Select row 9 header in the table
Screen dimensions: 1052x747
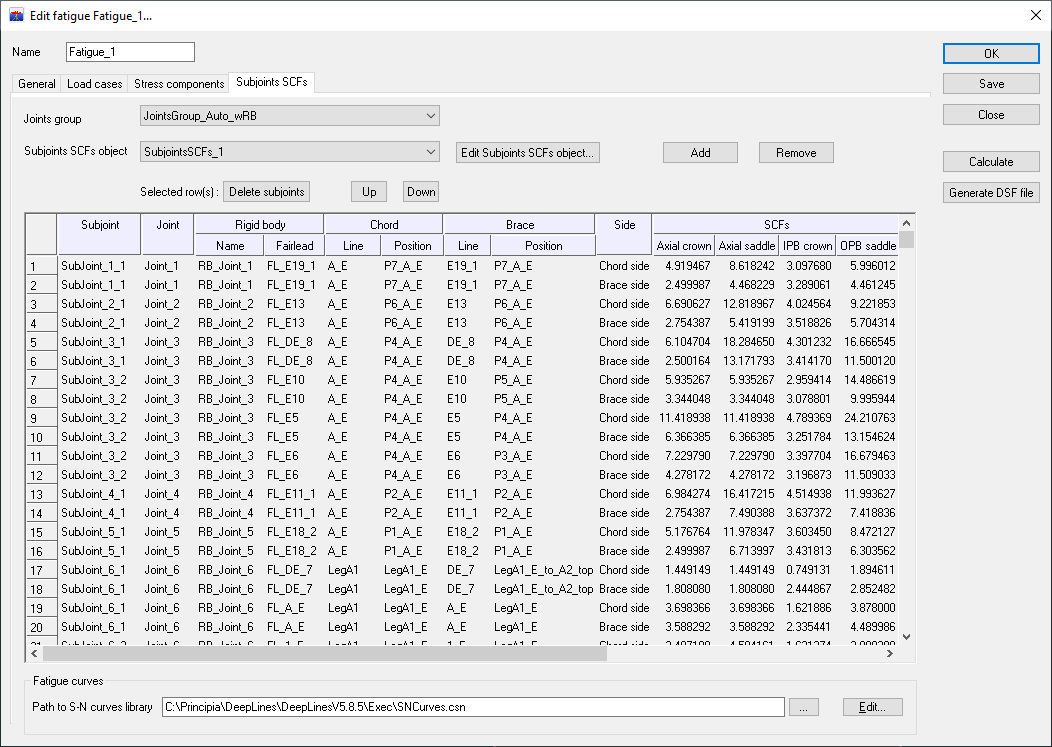(x=40, y=418)
